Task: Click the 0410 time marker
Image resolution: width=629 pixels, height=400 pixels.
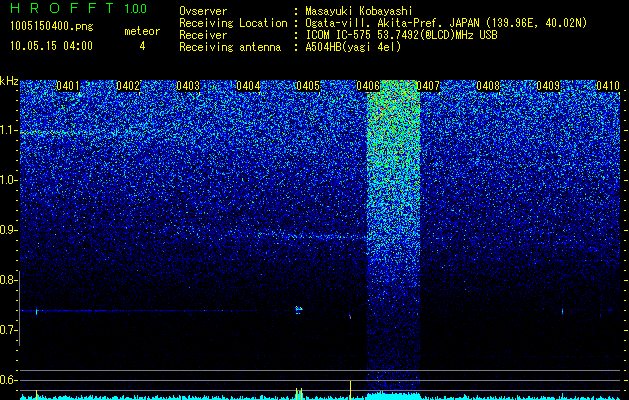Action: tap(608, 86)
